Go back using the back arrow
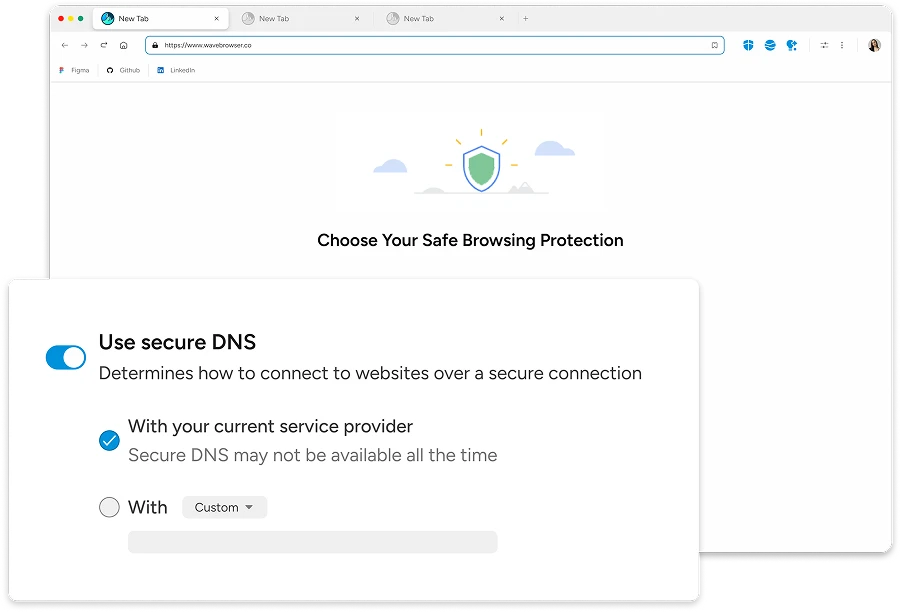This screenshot has width=900, height=612. tap(63, 45)
